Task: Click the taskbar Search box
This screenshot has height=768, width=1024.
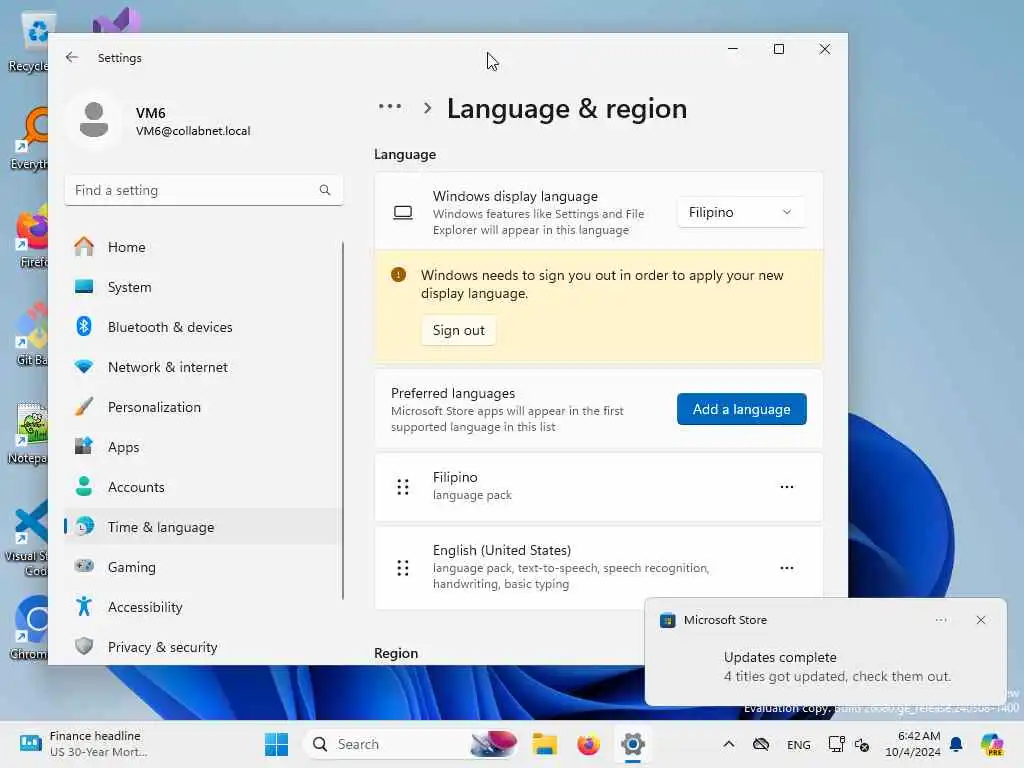Action: 411,744
